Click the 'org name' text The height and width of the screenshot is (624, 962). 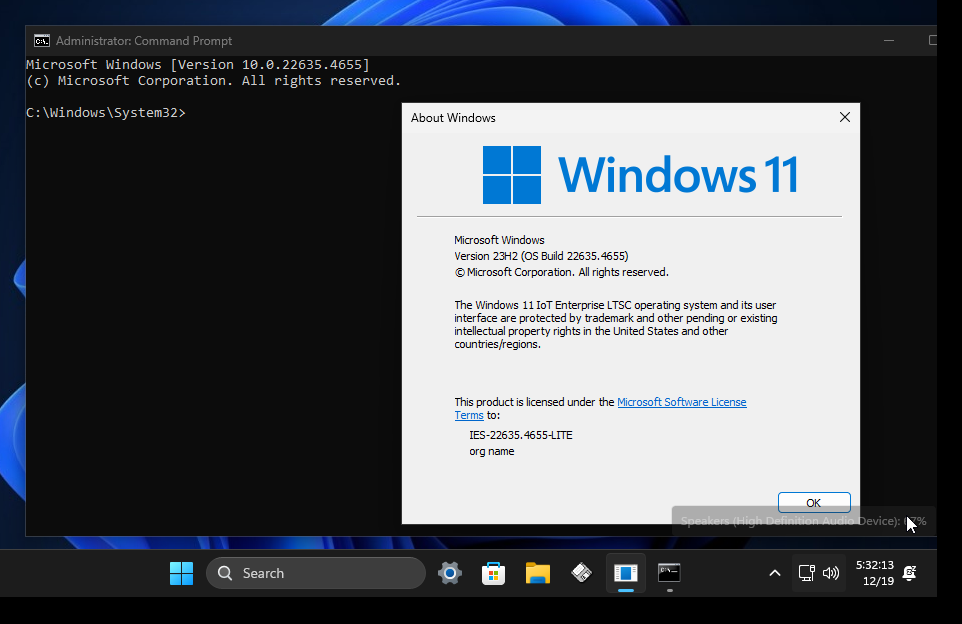click(491, 451)
